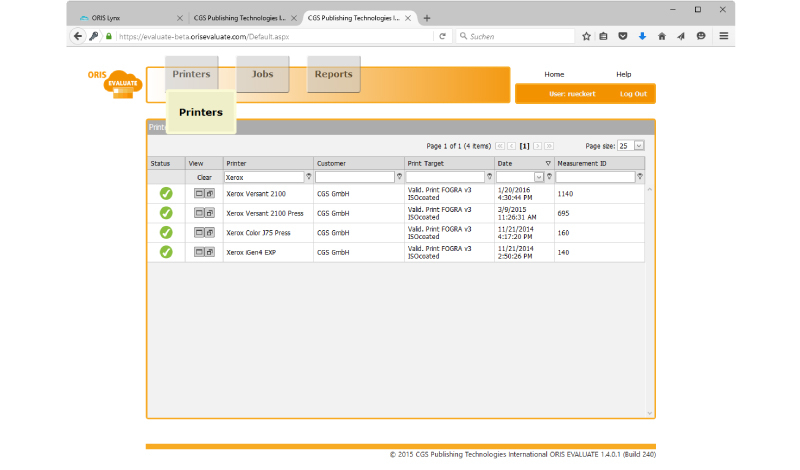Click the Pocket icon in the toolbar

pyautogui.click(x=622, y=36)
